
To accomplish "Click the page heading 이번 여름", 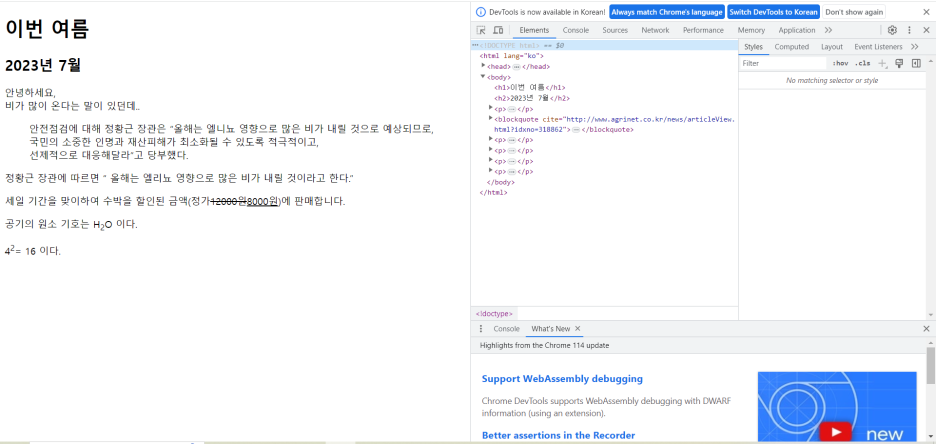I will (x=47, y=29).
